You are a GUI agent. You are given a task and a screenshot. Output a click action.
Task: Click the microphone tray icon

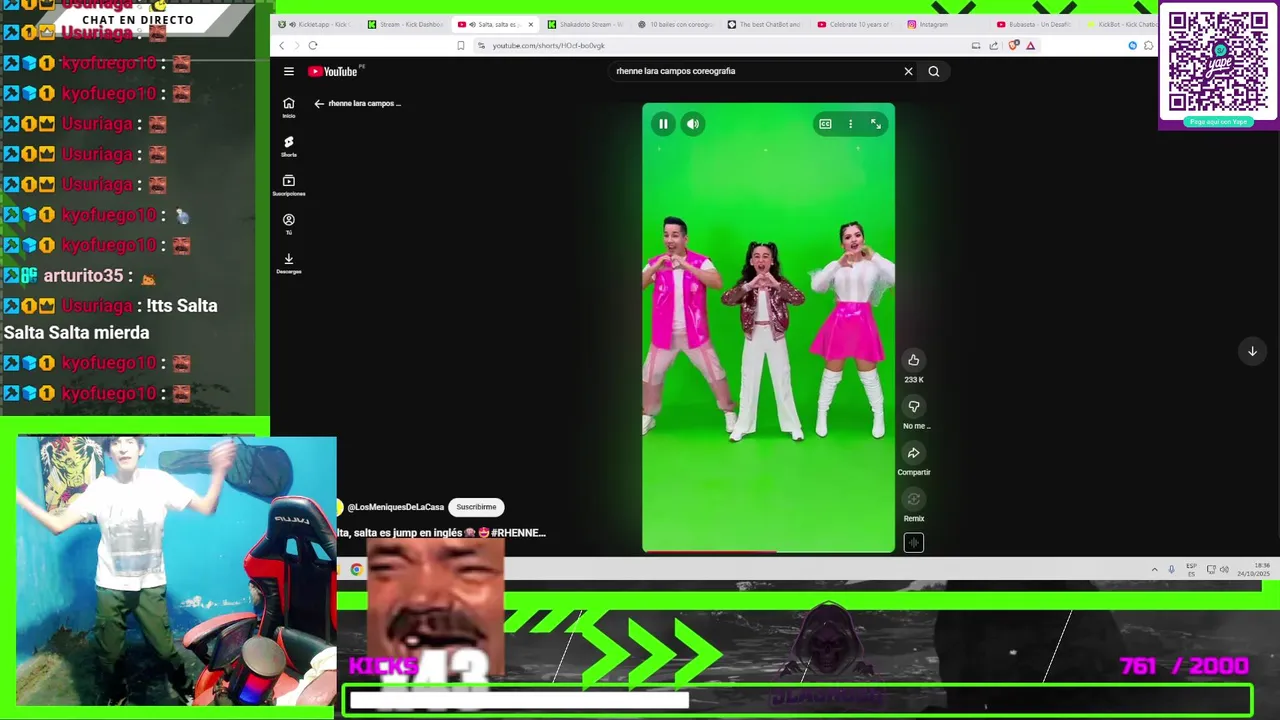[1171, 570]
